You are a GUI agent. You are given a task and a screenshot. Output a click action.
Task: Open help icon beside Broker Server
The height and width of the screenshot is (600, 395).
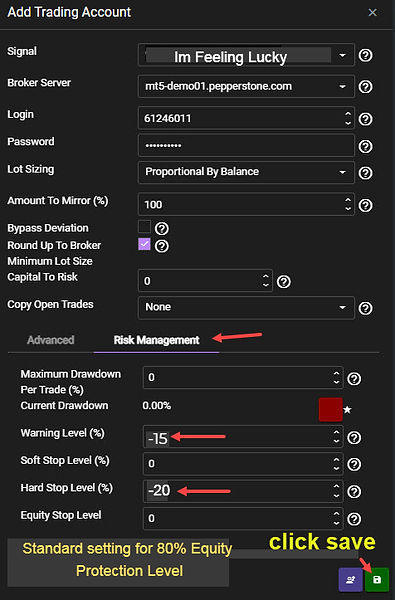pos(366,86)
